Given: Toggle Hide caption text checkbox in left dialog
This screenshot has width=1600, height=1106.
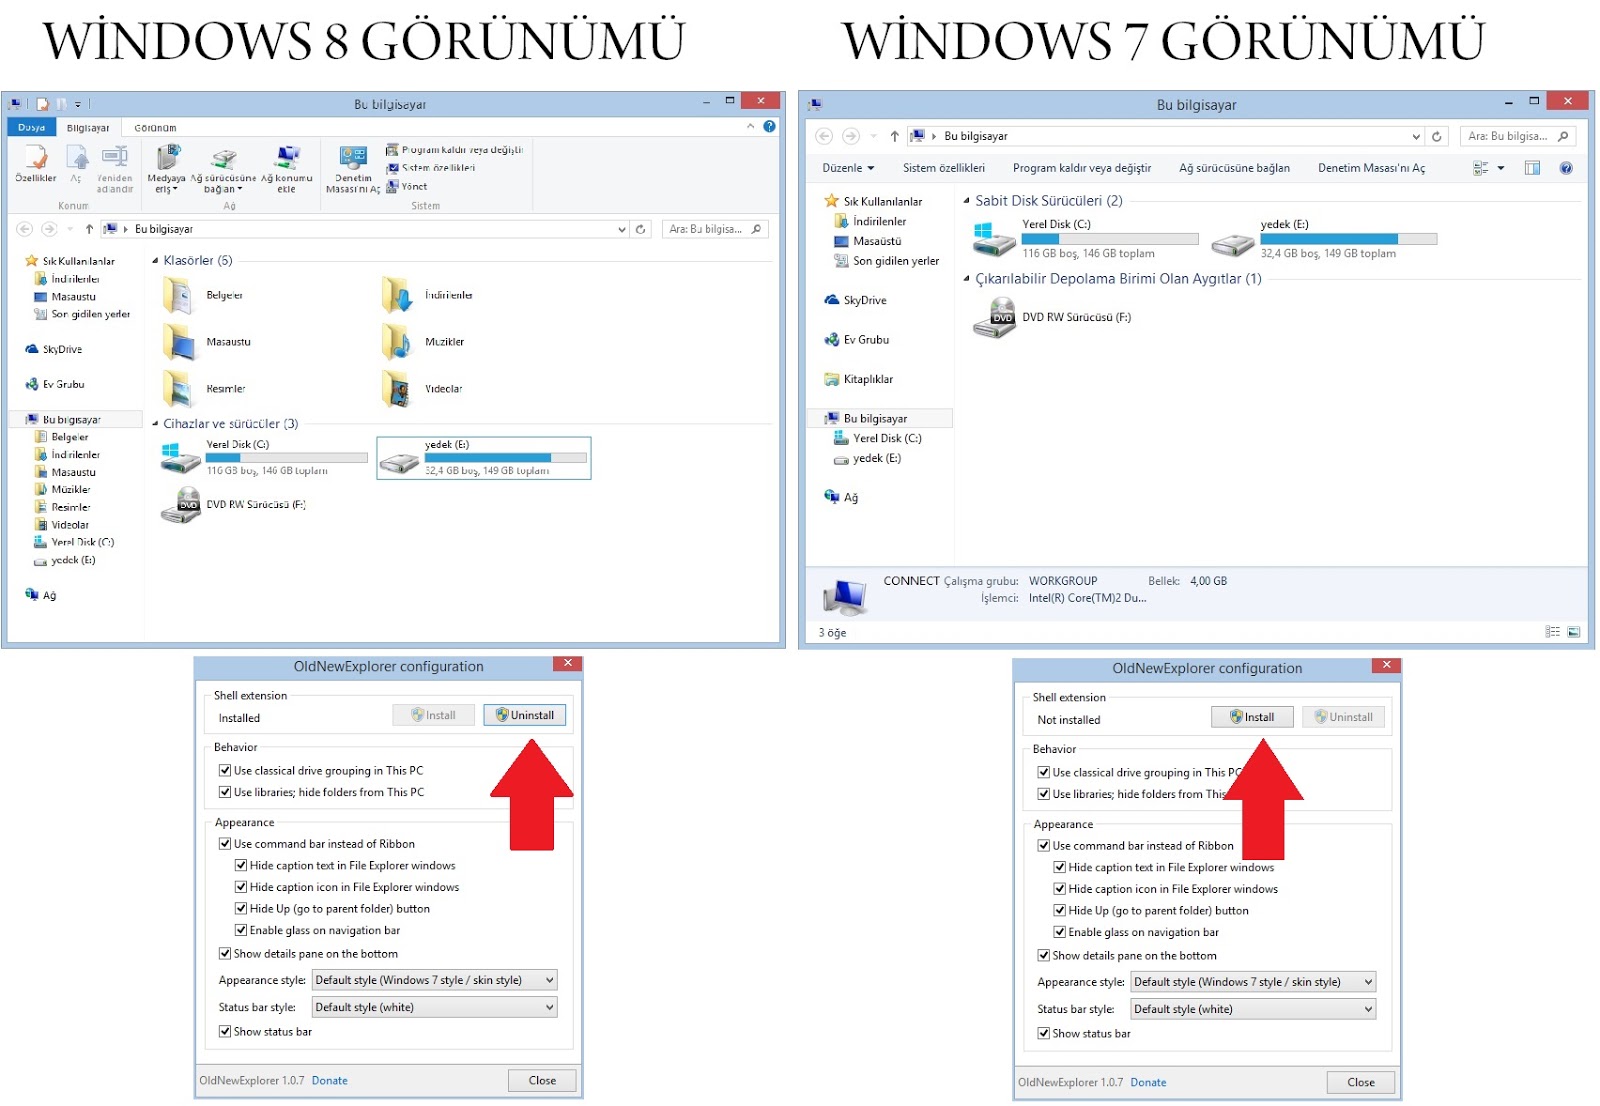Looking at the screenshot, I should pos(241,866).
